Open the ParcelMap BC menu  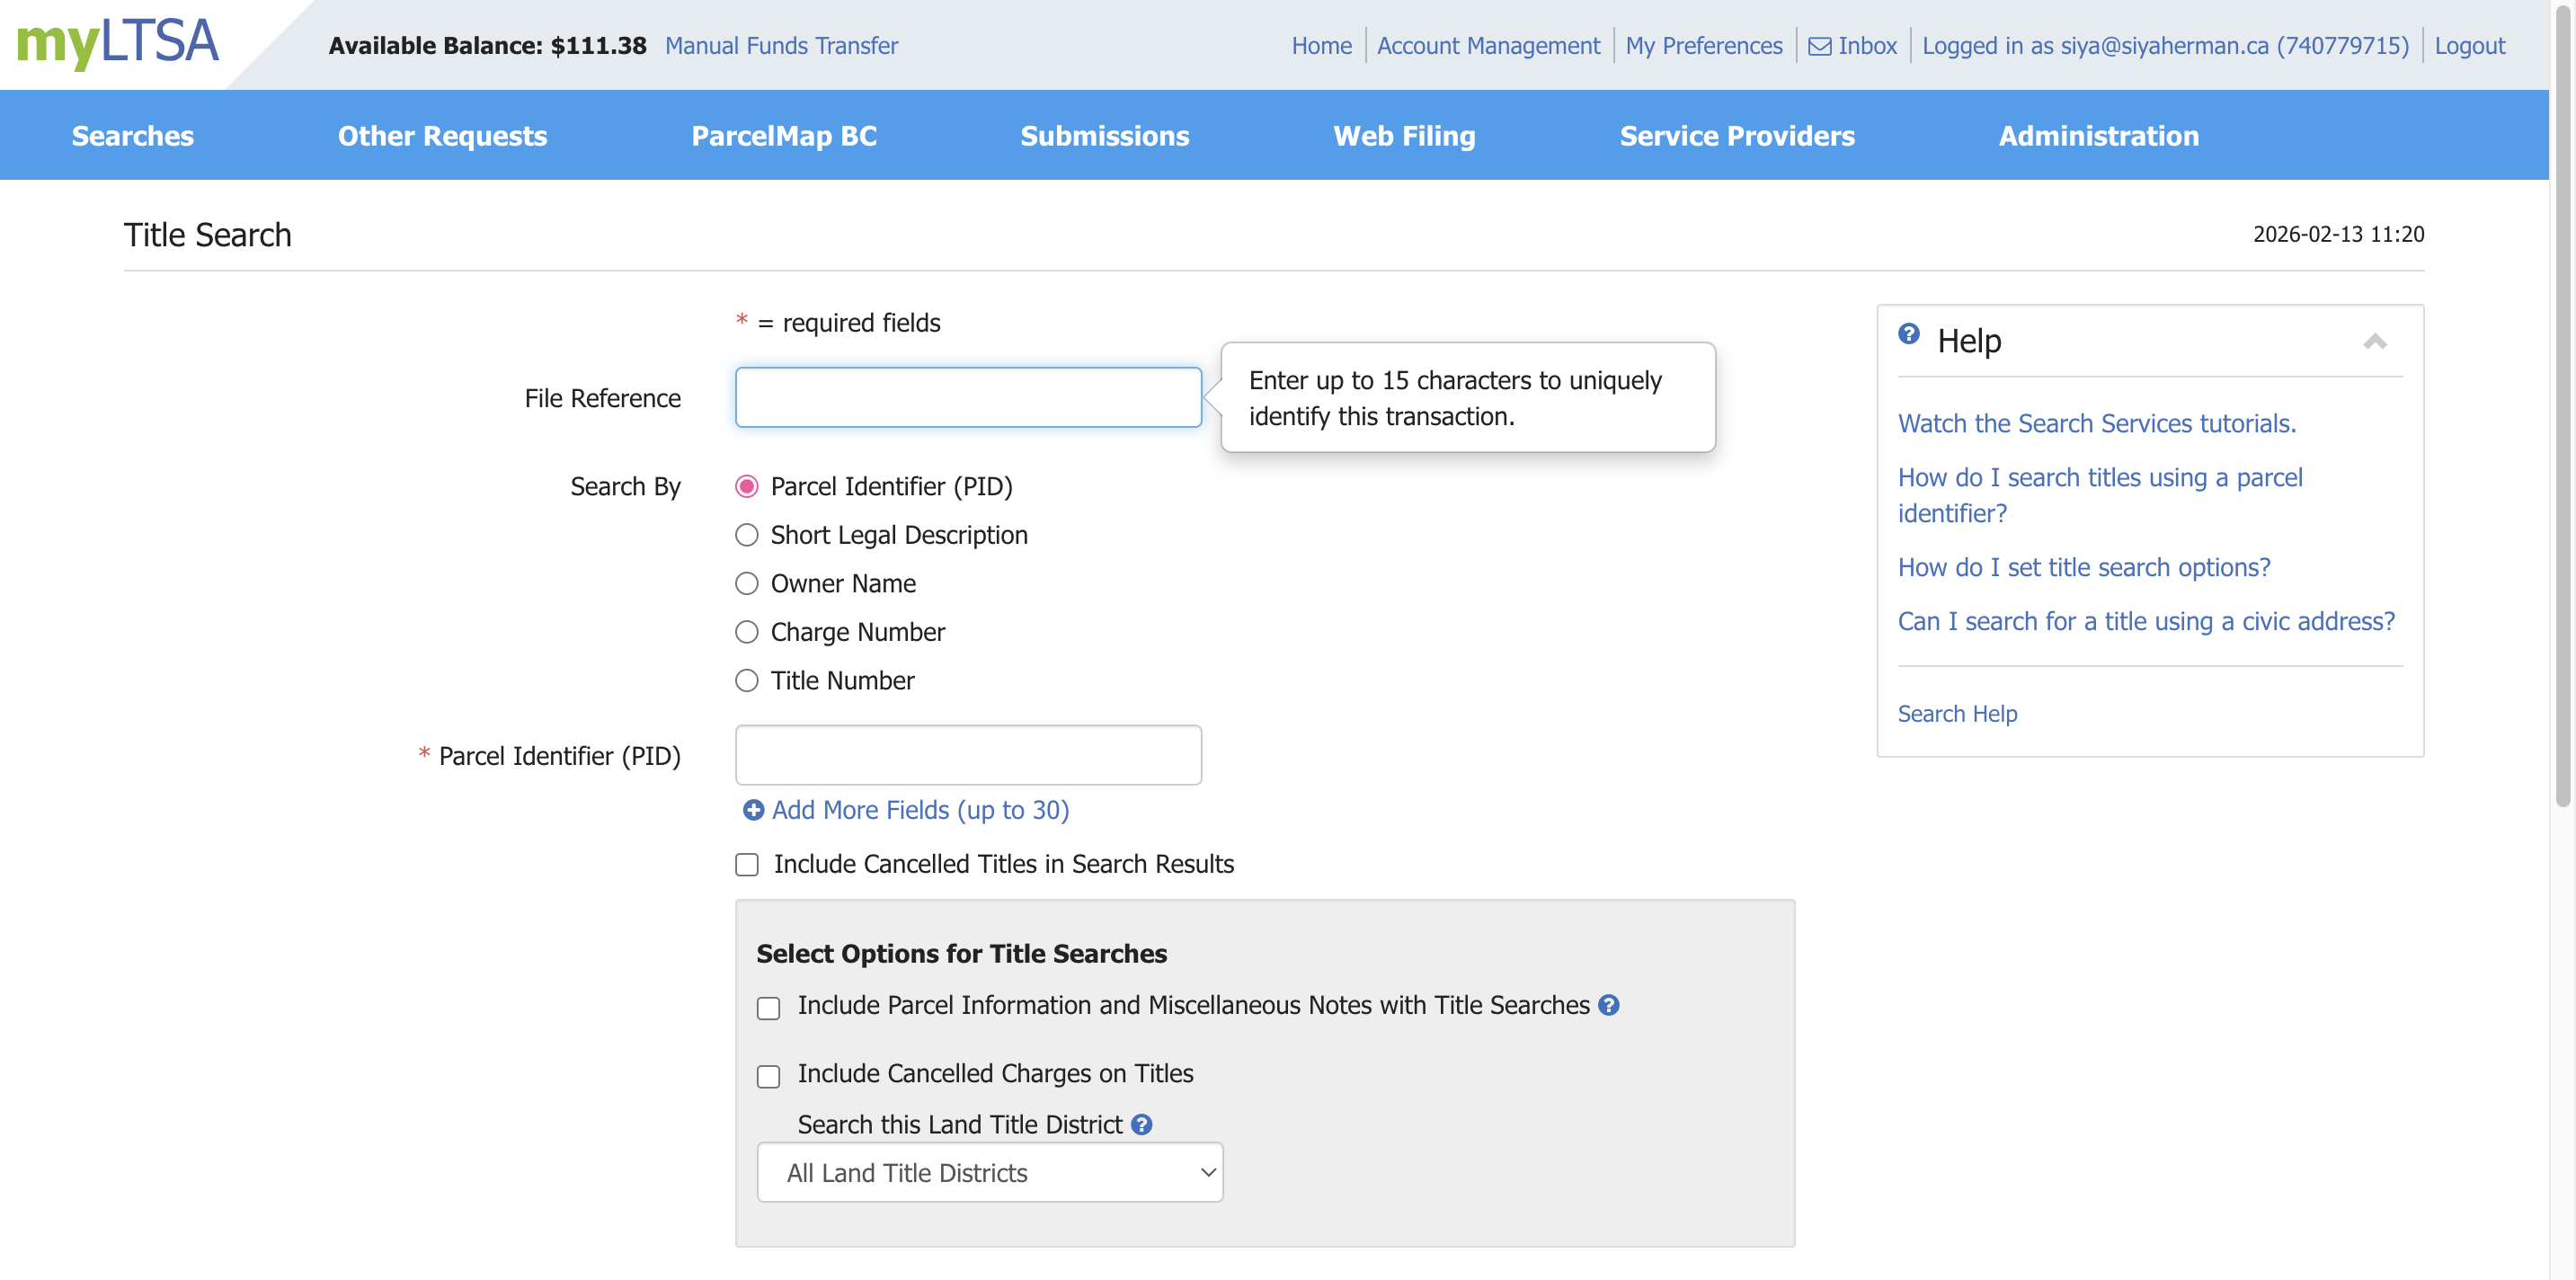pos(783,136)
